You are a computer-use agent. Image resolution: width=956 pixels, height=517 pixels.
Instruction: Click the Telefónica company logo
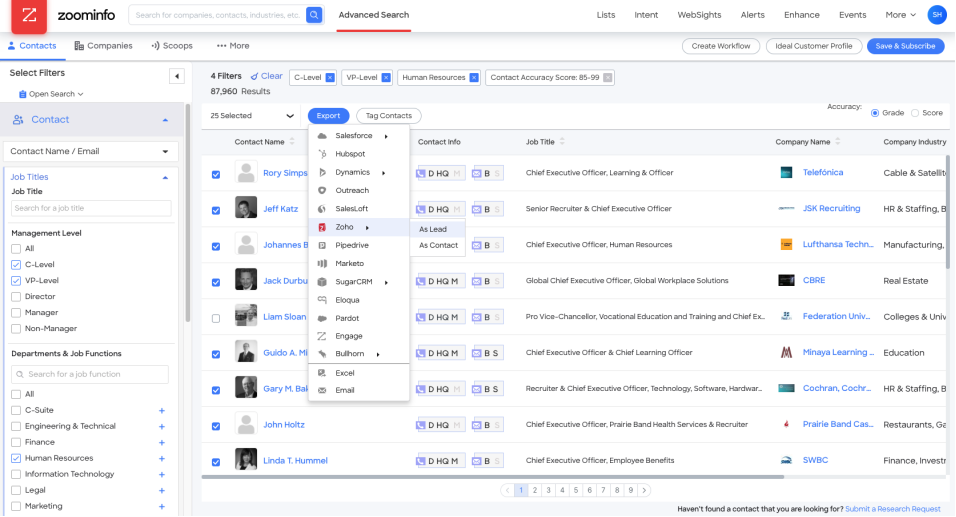(x=786, y=173)
